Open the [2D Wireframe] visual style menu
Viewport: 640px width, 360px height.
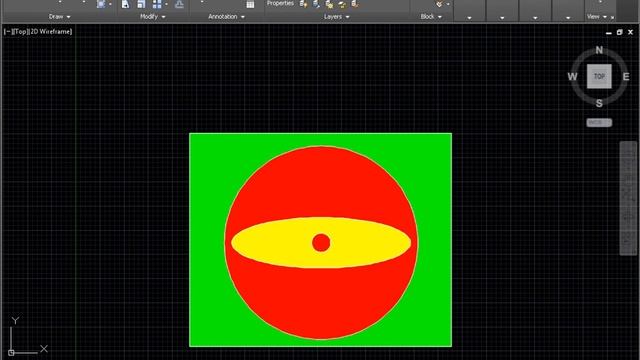51,31
